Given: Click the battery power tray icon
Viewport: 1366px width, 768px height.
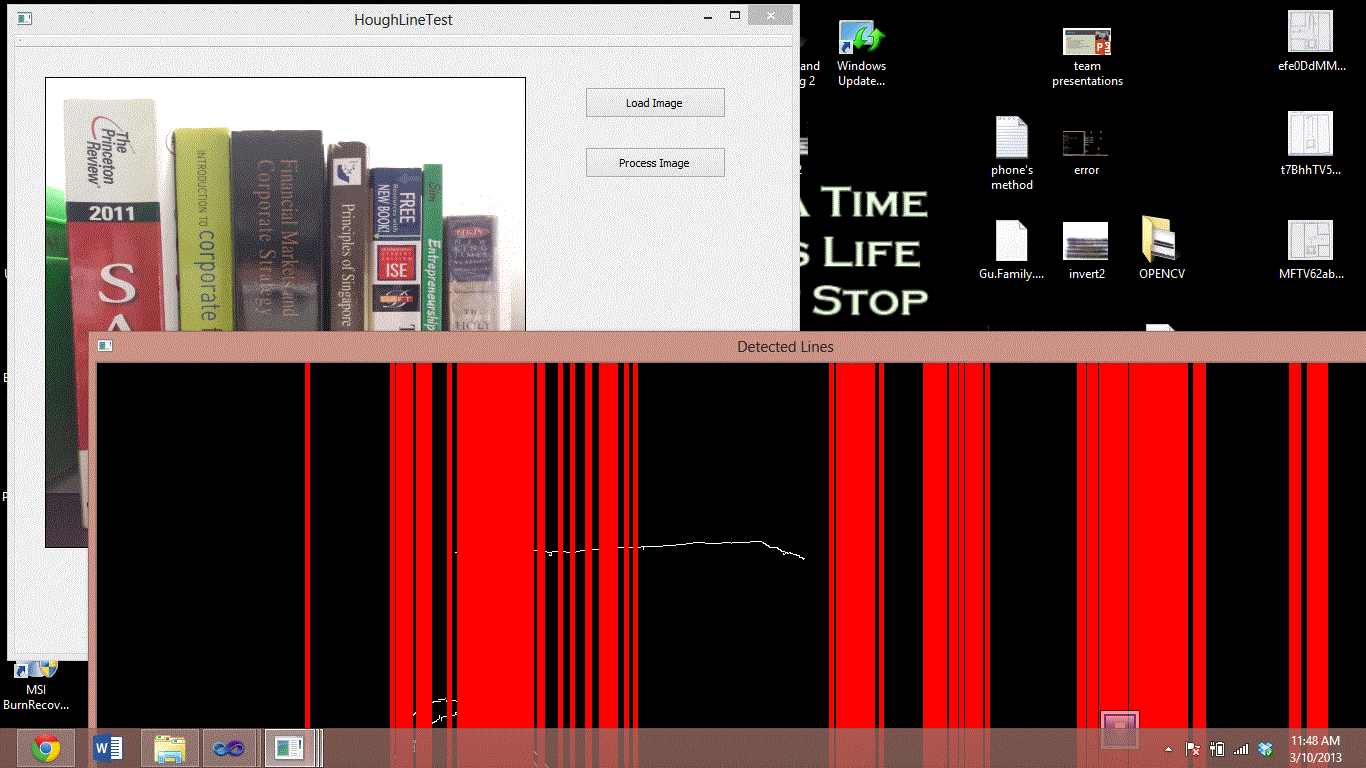Looking at the screenshot, I should point(1217,749).
